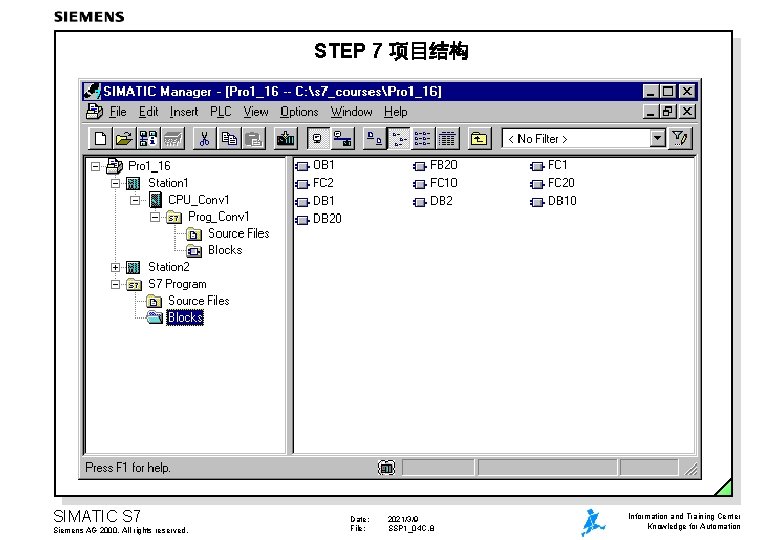780x540 pixels.
Task: Click the SIMATIC Manager title bar icon
Action: point(92,91)
